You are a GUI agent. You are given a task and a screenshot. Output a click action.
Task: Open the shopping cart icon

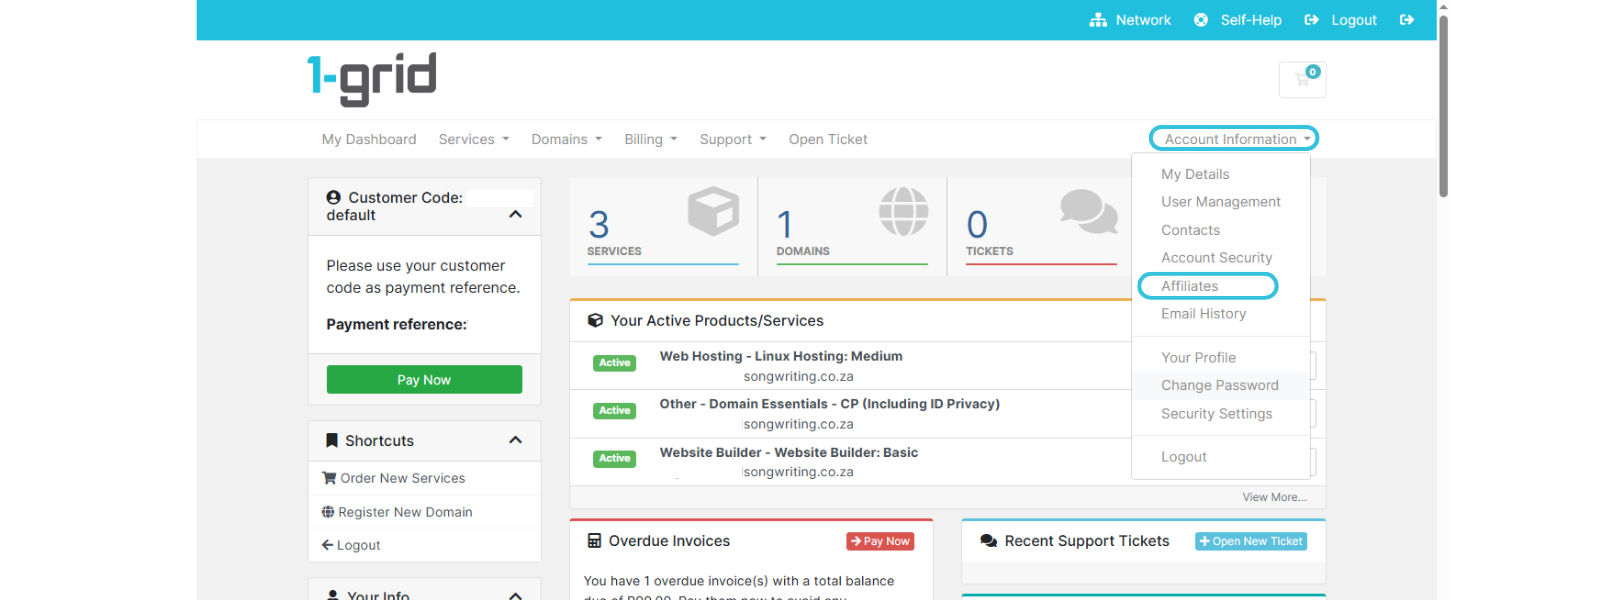(1302, 80)
